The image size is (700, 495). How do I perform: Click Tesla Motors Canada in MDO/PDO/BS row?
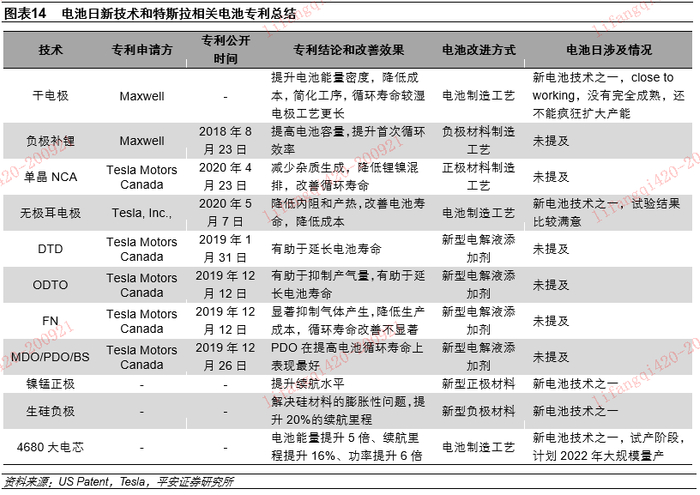(142, 357)
